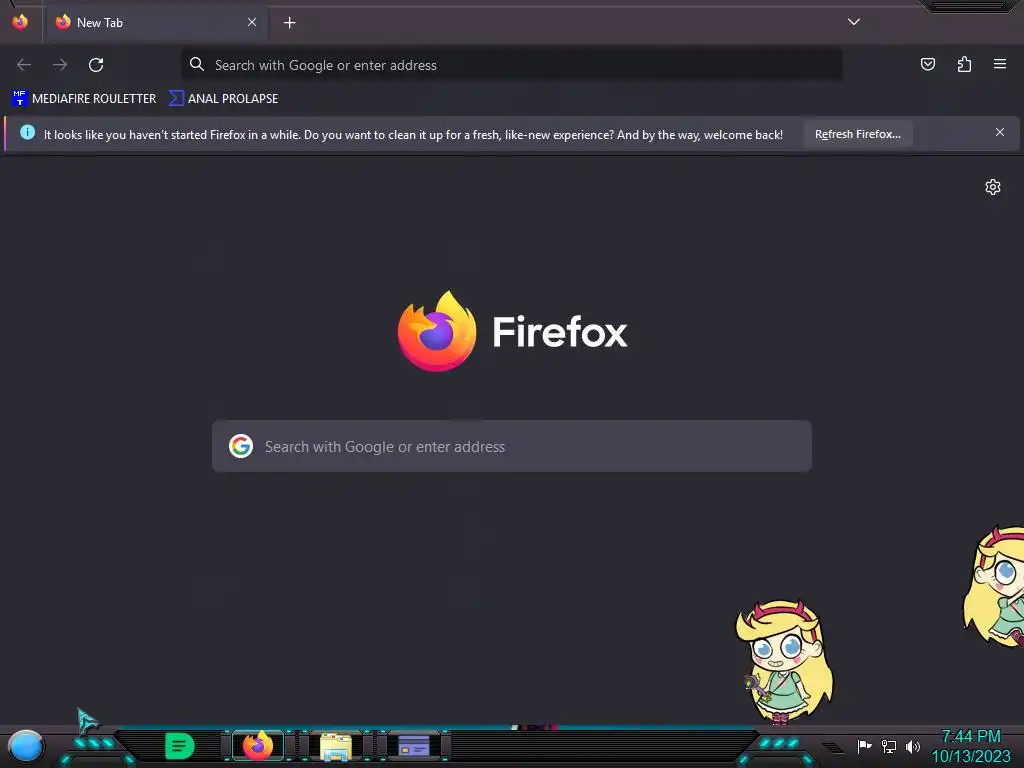Dismiss the welcome back notification bar
This screenshot has height=768, width=1024.
[1000, 133]
